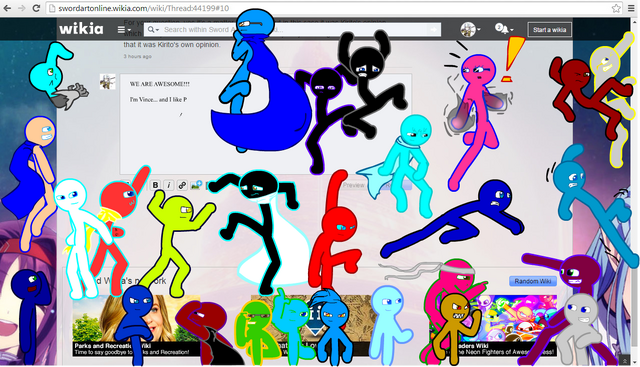The width and height of the screenshot is (640, 367).
Task: Add an image with the photo icon
Action: [x=196, y=185]
